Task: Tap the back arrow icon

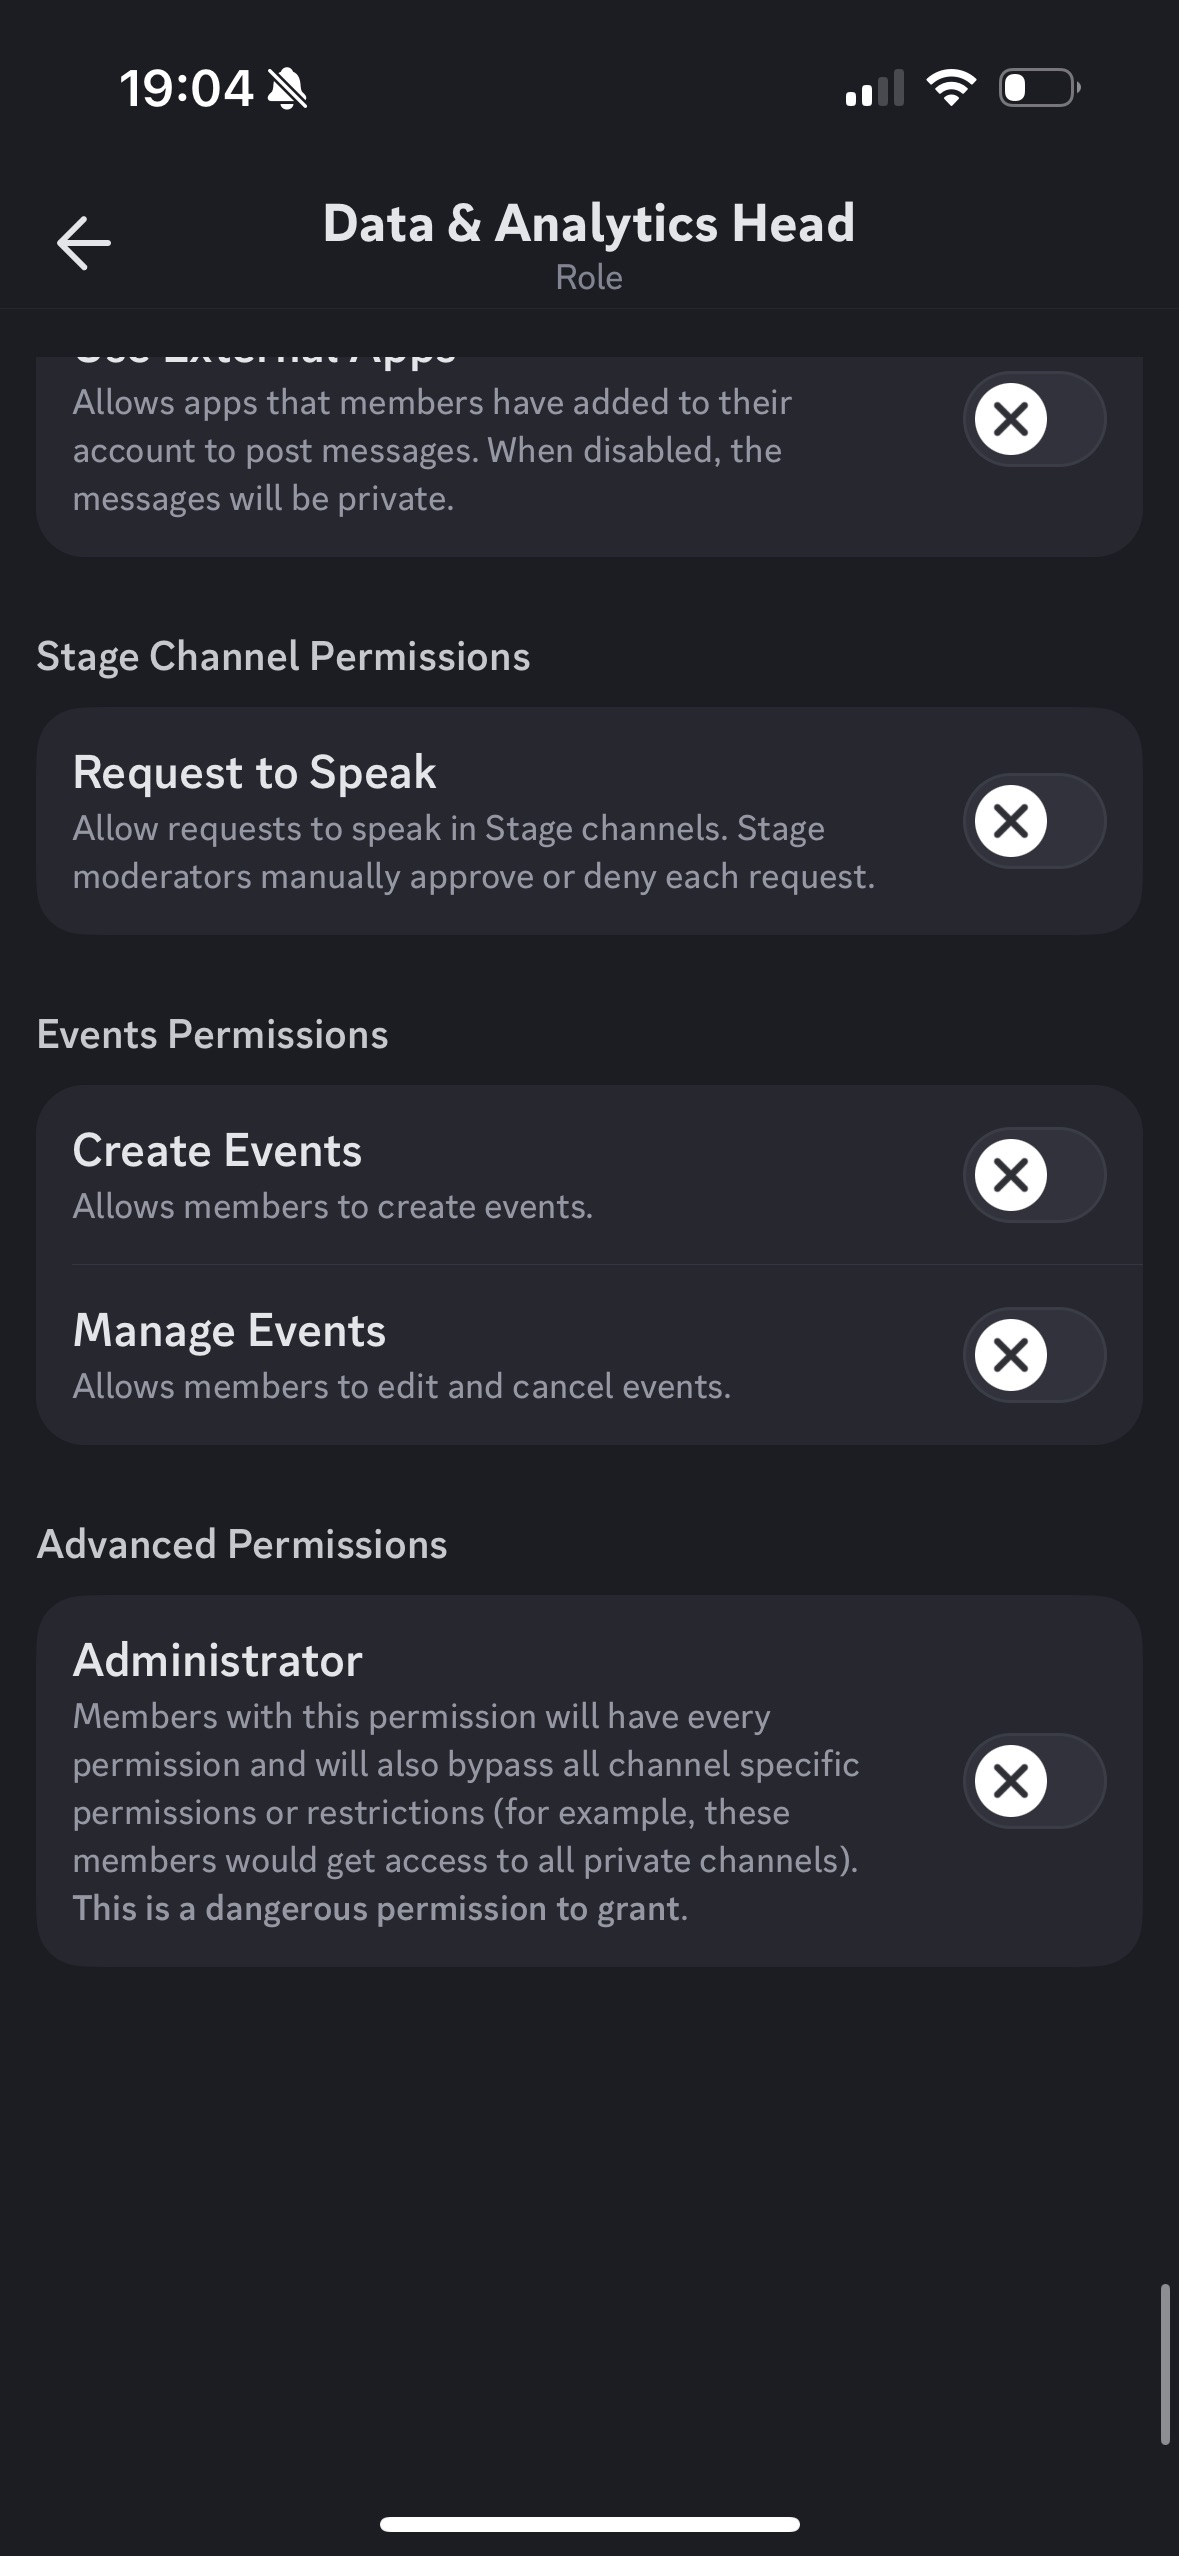Action: [84, 243]
